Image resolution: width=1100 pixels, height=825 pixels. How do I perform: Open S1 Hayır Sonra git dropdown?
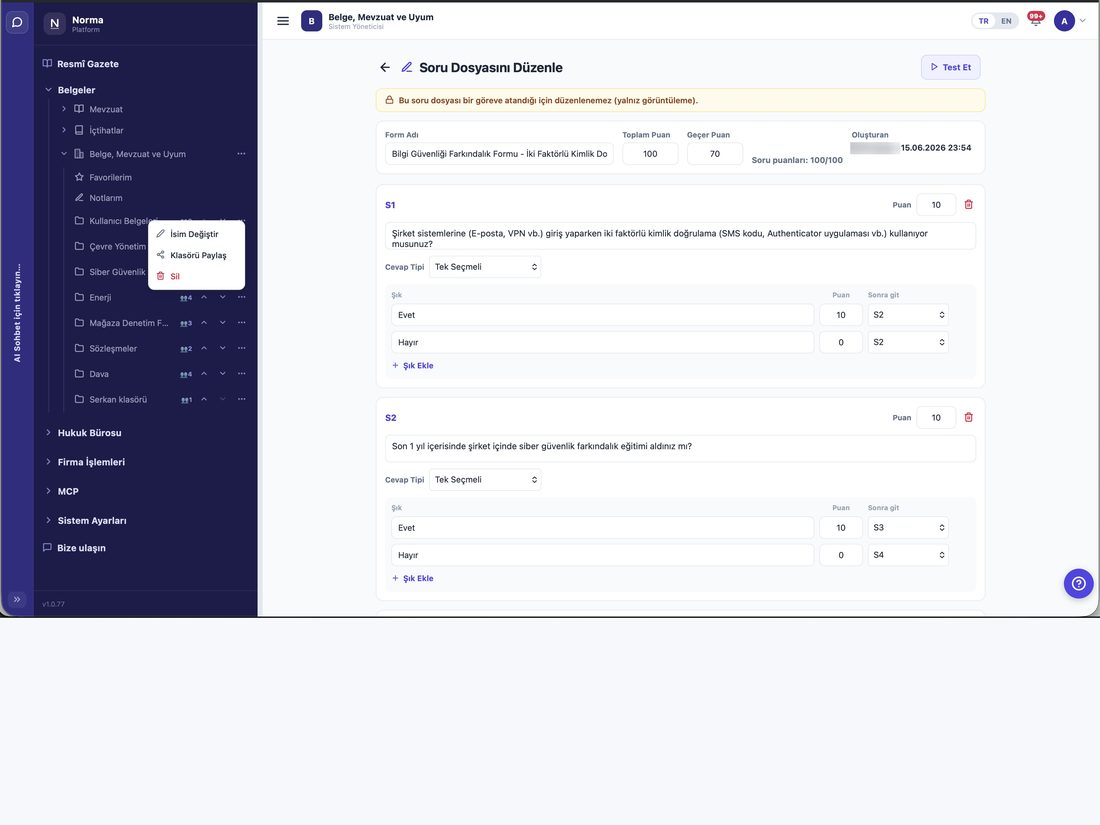(908, 342)
